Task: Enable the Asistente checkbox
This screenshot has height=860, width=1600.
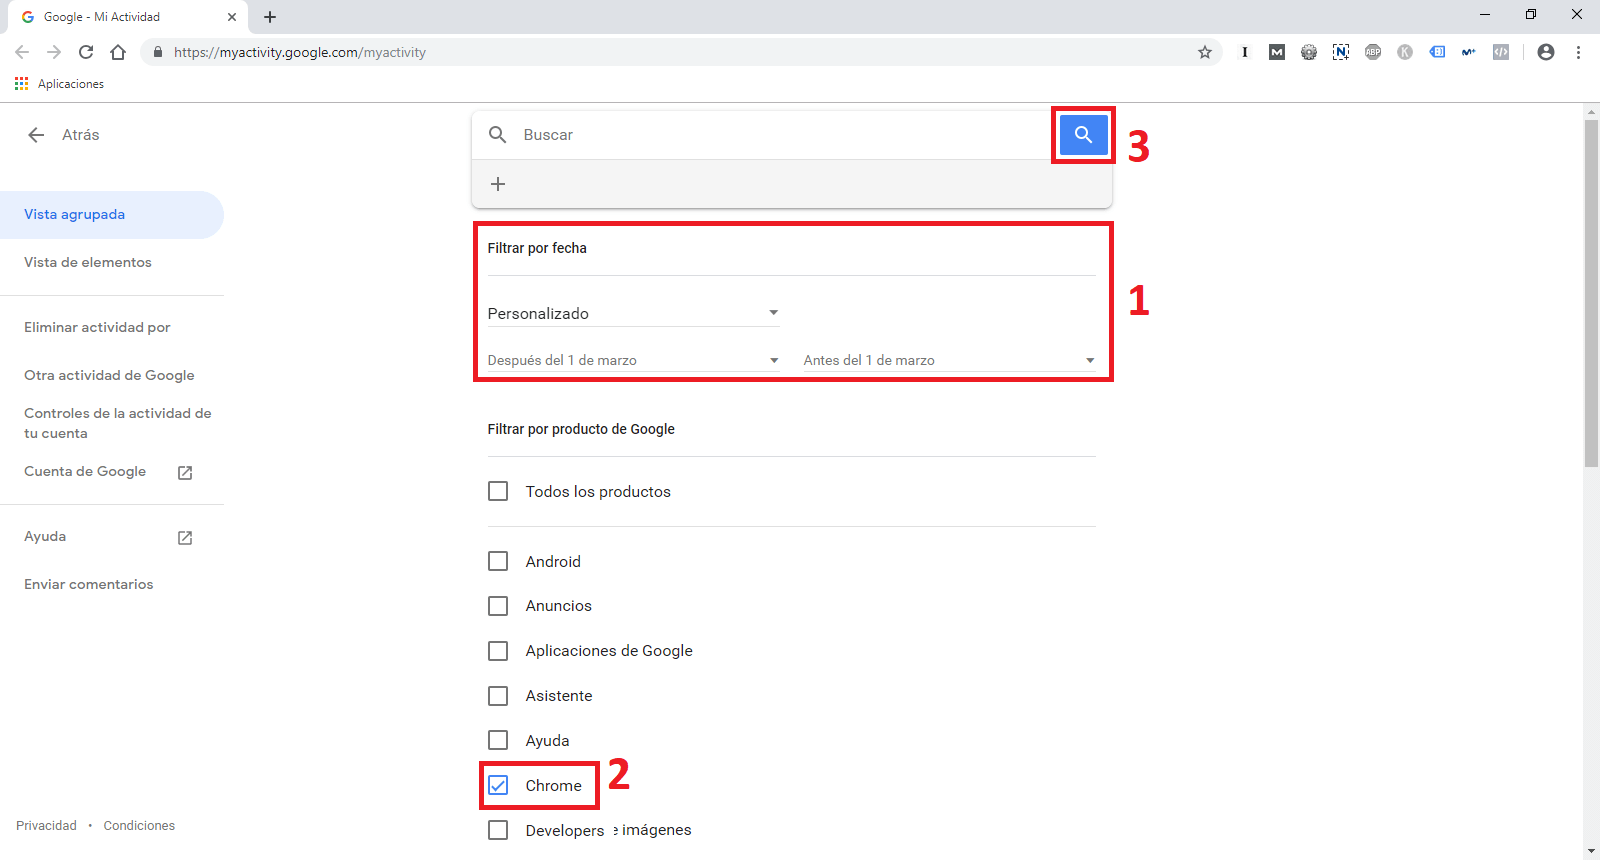Action: pyautogui.click(x=498, y=696)
